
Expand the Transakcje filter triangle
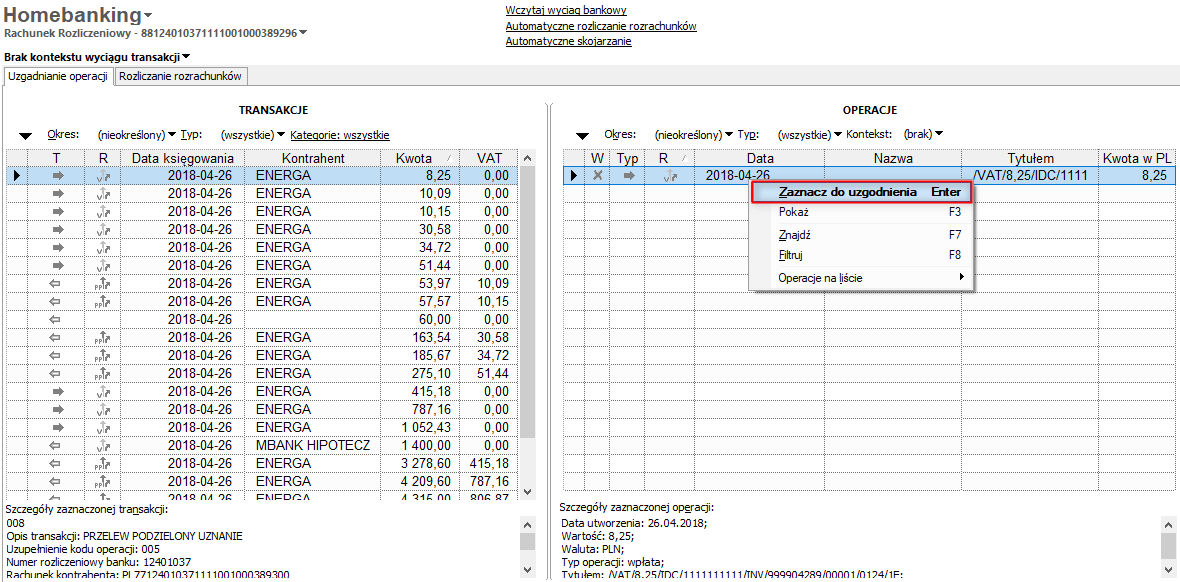coord(26,136)
